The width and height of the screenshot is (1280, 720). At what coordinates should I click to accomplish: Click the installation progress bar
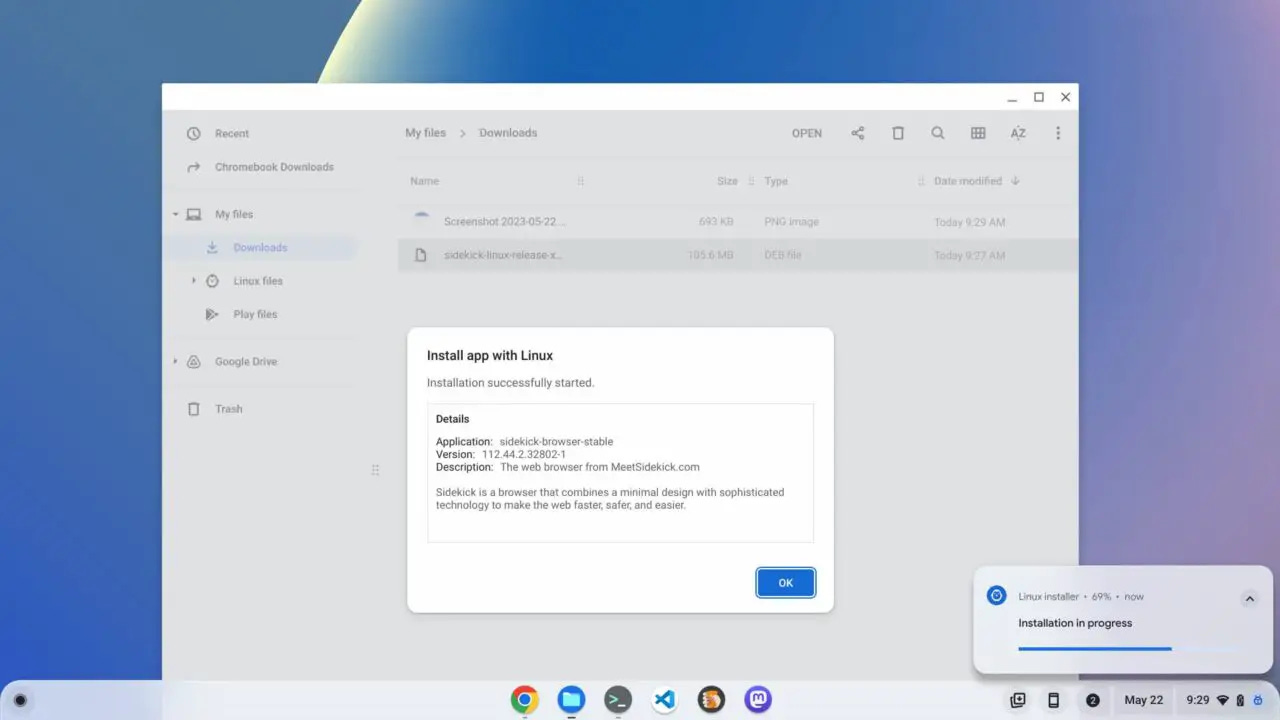pyautogui.click(x=1126, y=649)
